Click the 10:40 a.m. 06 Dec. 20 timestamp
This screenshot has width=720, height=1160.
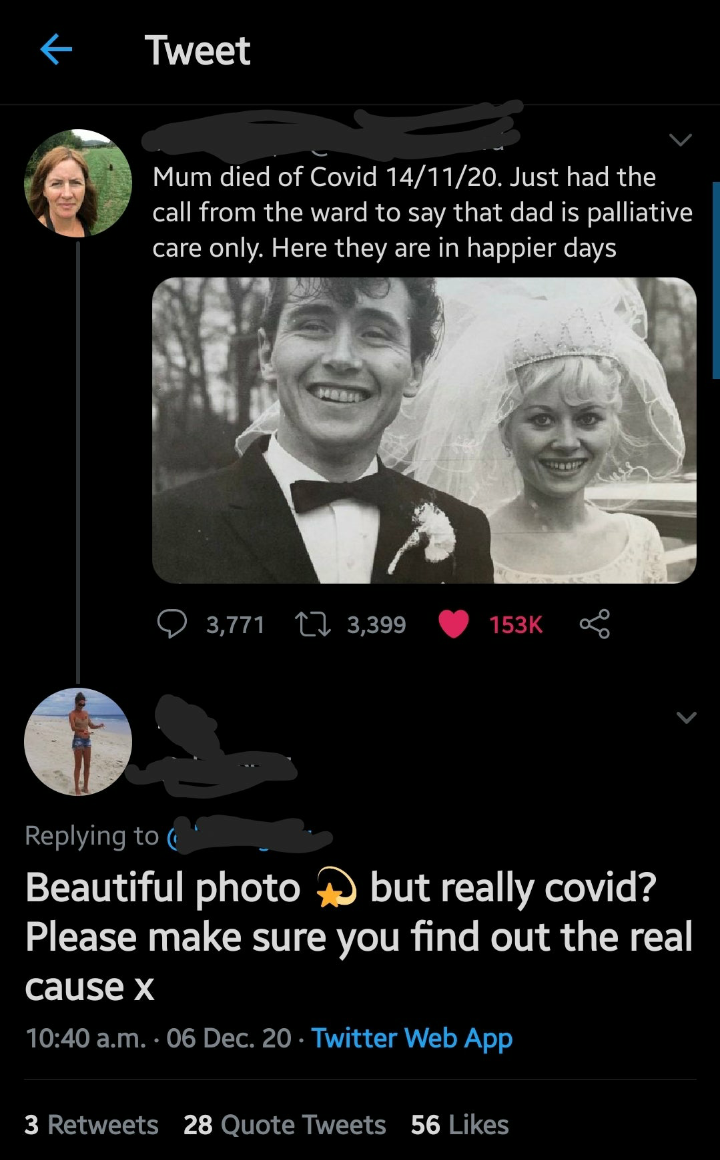click(x=160, y=1038)
